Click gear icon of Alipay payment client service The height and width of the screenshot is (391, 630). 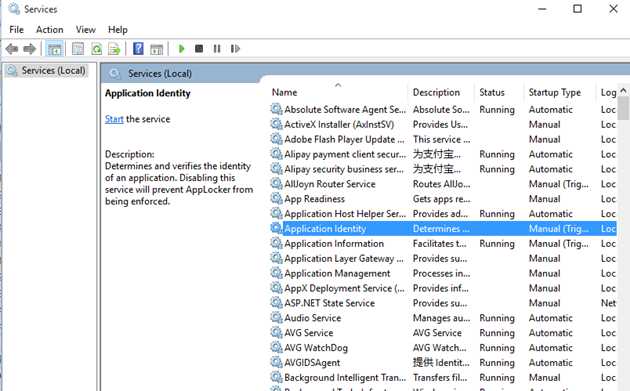coord(276,154)
